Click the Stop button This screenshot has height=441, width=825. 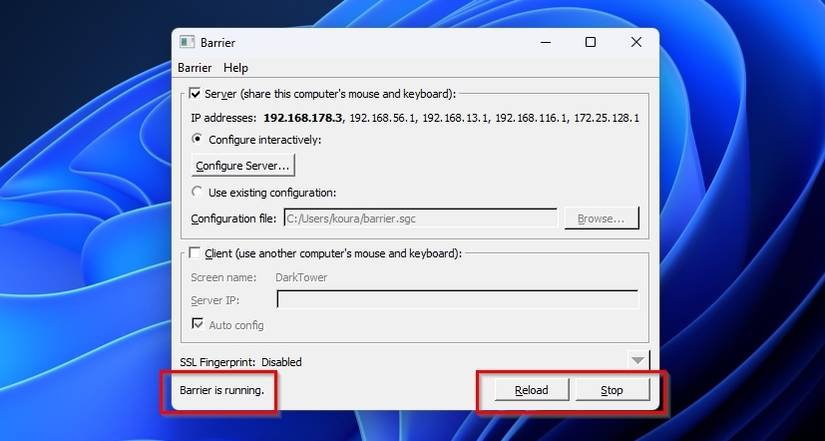pos(612,390)
